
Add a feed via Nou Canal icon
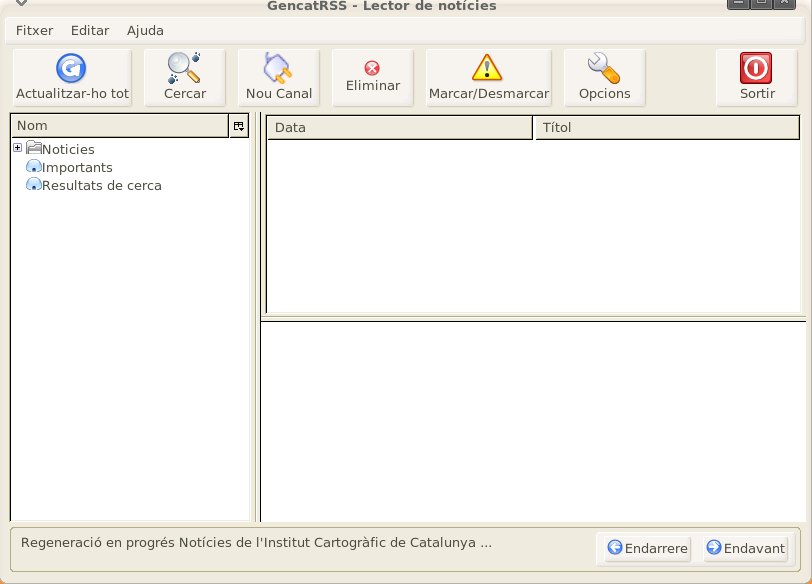tap(277, 68)
